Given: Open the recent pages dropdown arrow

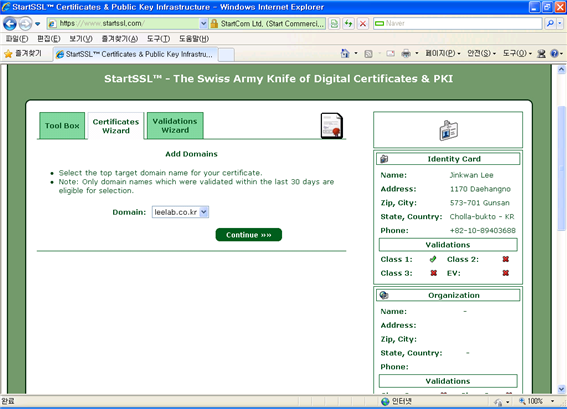Looking at the screenshot, I should tap(38, 24).
